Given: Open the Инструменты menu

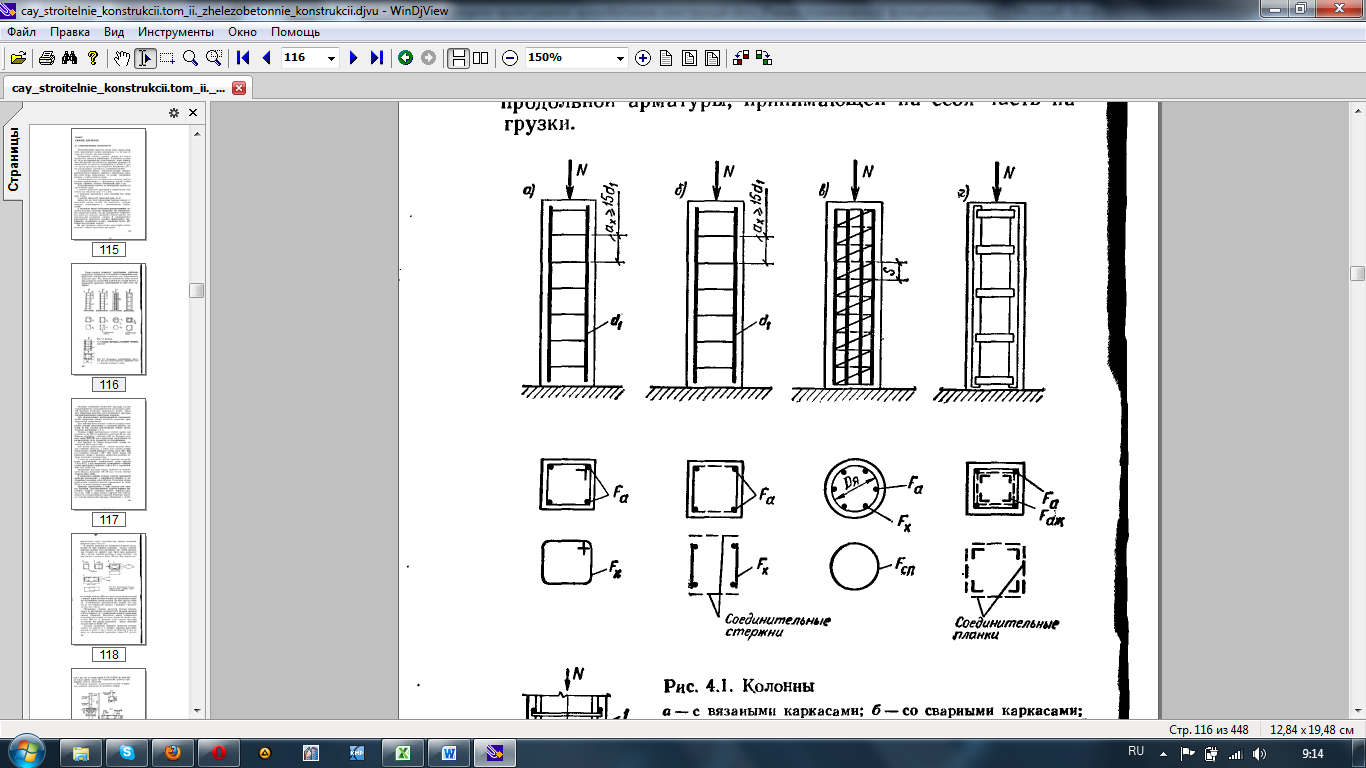Looking at the screenshot, I should 176,32.
